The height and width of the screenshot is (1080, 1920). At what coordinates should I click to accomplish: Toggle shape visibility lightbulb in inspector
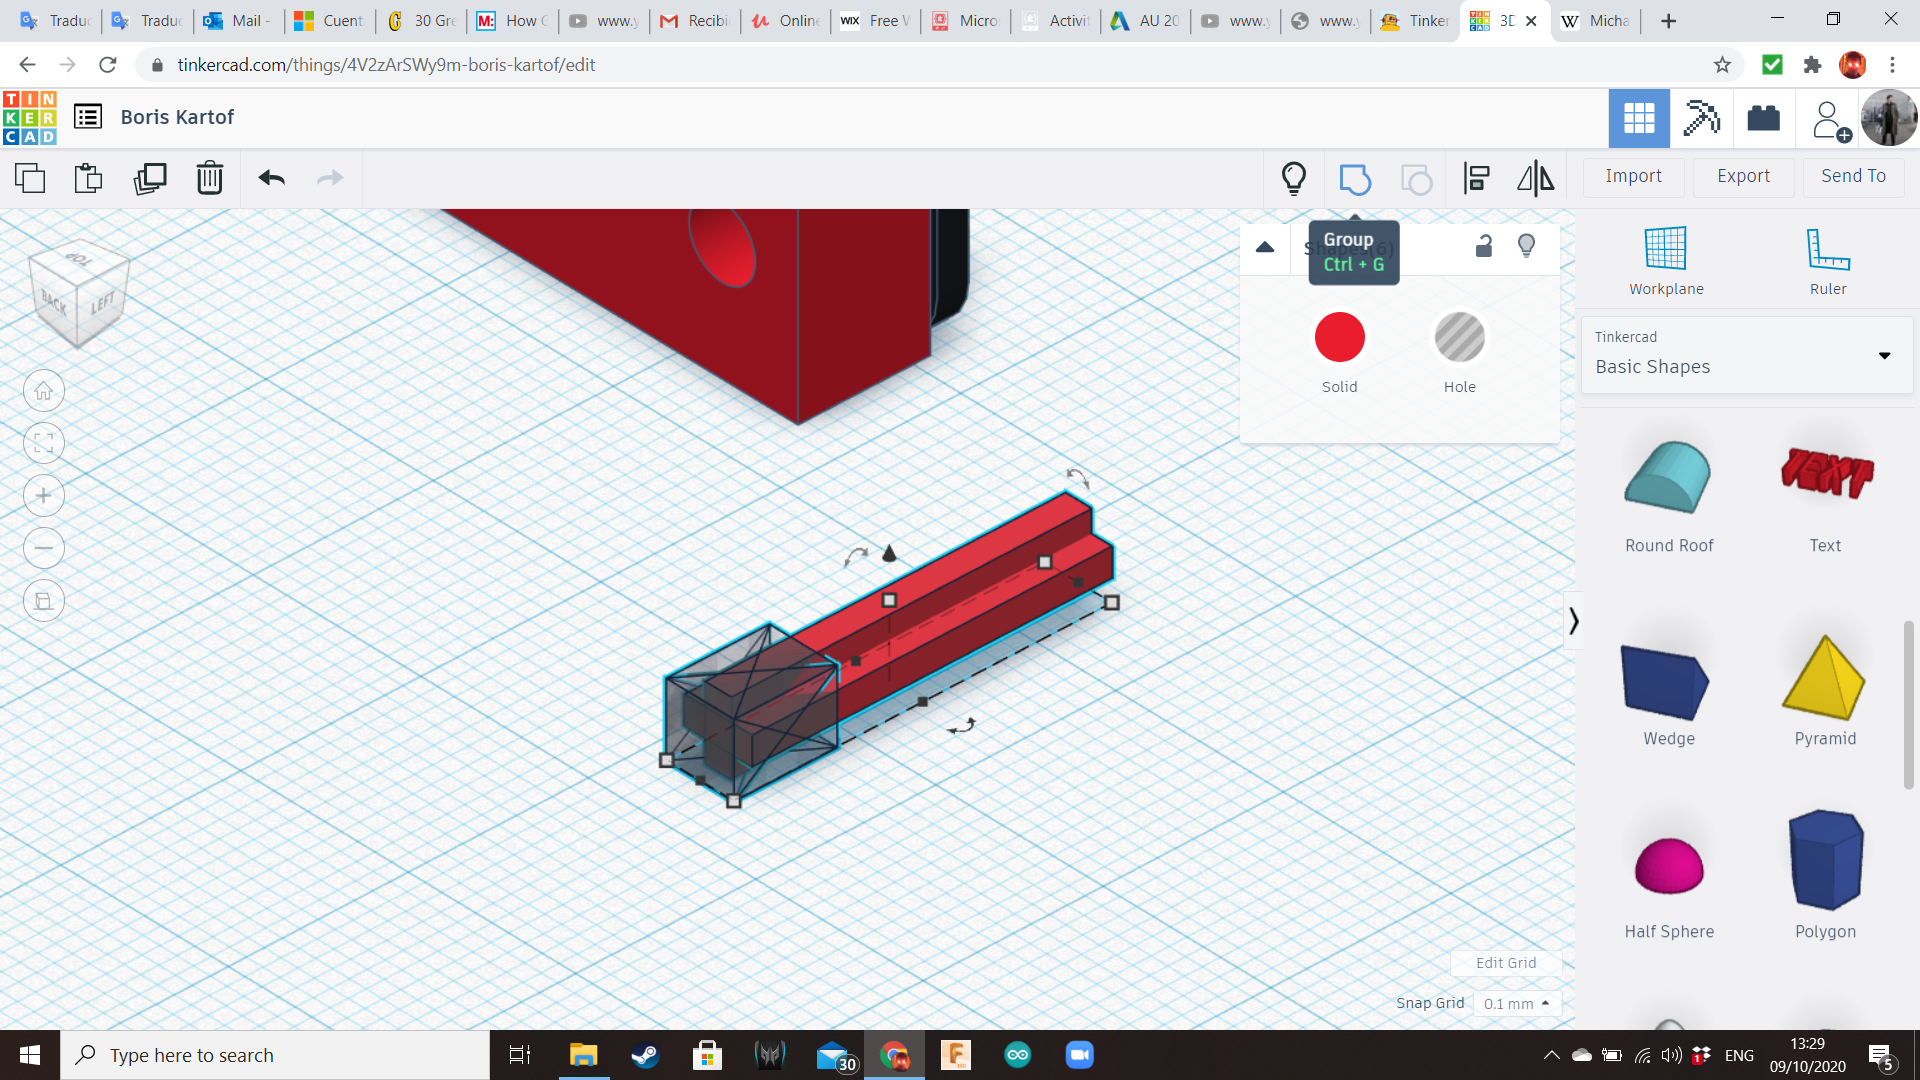[x=1526, y=246]
